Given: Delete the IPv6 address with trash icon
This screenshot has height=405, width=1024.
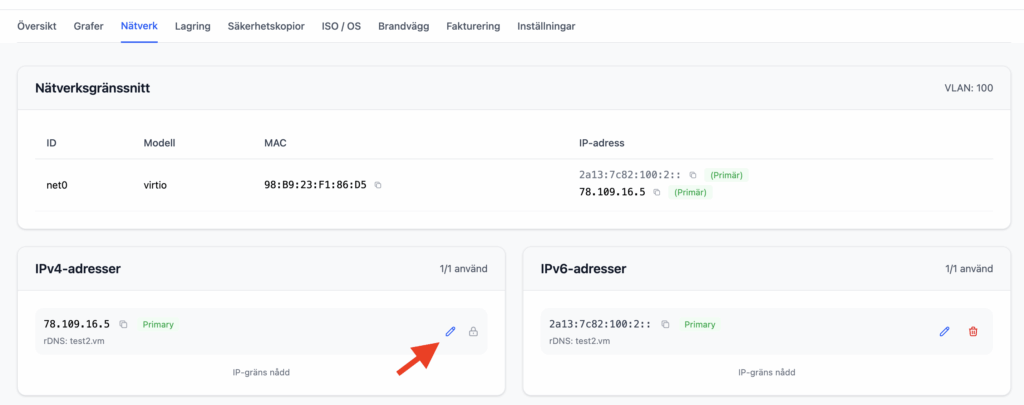Looking at the screenshot, I should click(972, 331).
